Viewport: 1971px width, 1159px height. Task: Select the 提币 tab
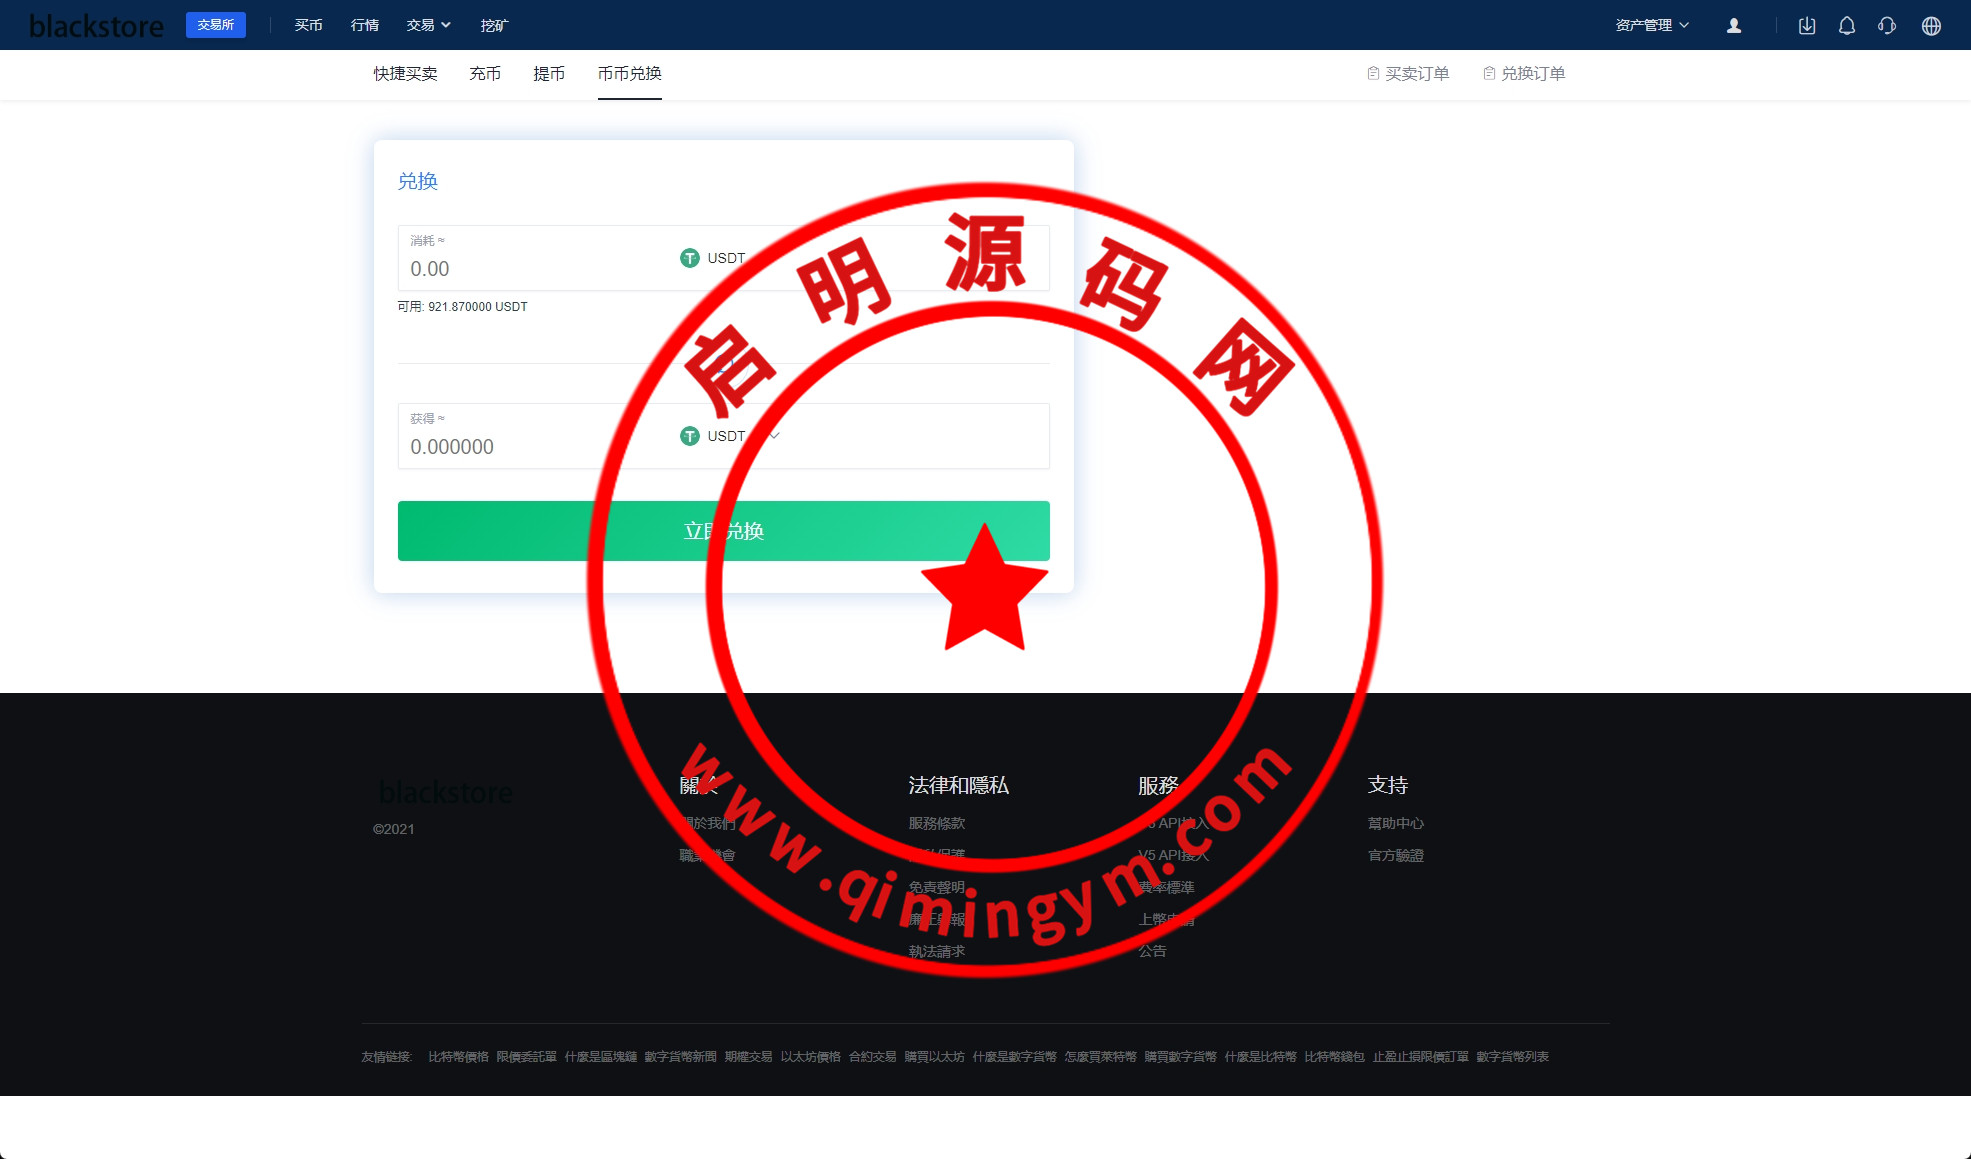click(x=549, y=74)
